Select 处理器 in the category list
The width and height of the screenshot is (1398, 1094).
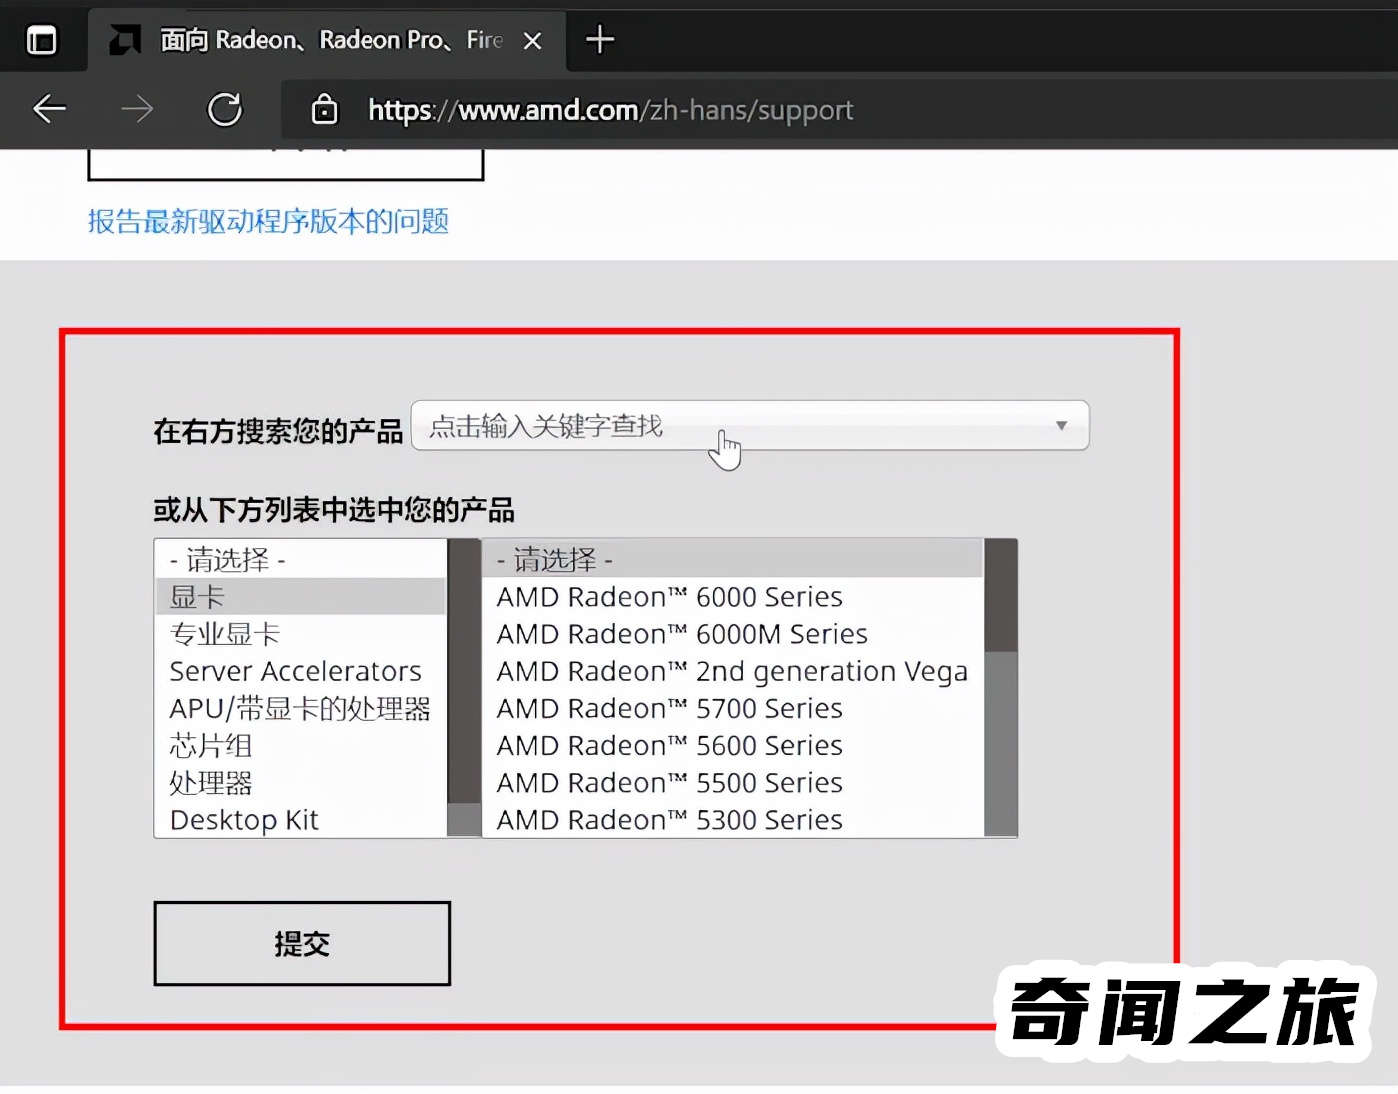point(300,783)
